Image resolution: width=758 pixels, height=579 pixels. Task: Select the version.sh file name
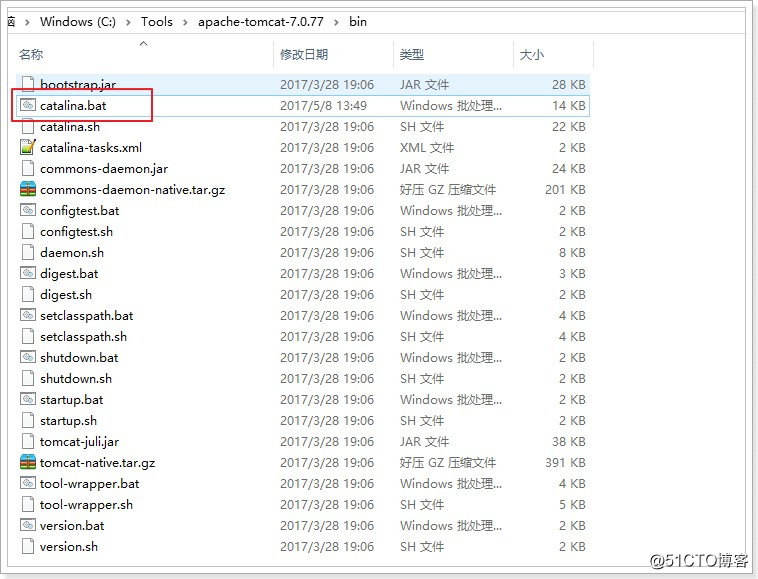pos(69,547)
